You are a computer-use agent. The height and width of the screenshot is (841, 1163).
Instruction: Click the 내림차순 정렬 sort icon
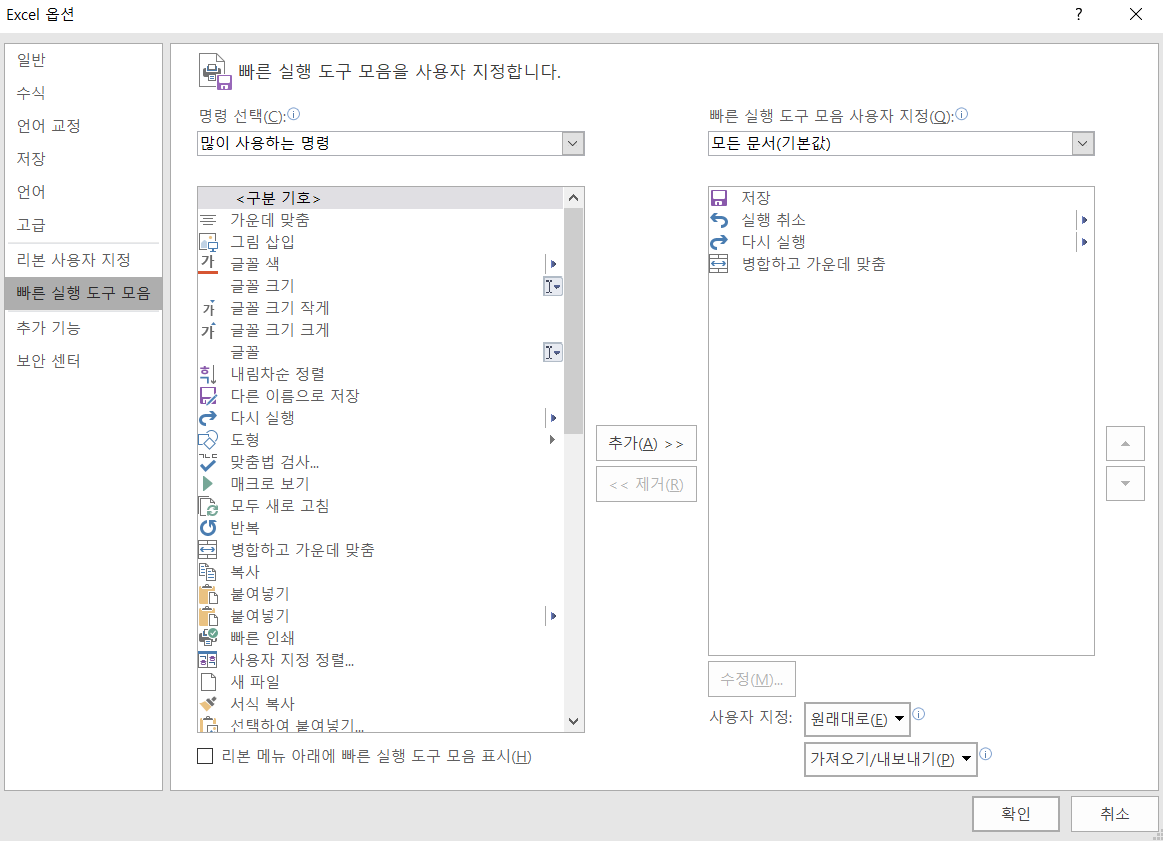208,374
